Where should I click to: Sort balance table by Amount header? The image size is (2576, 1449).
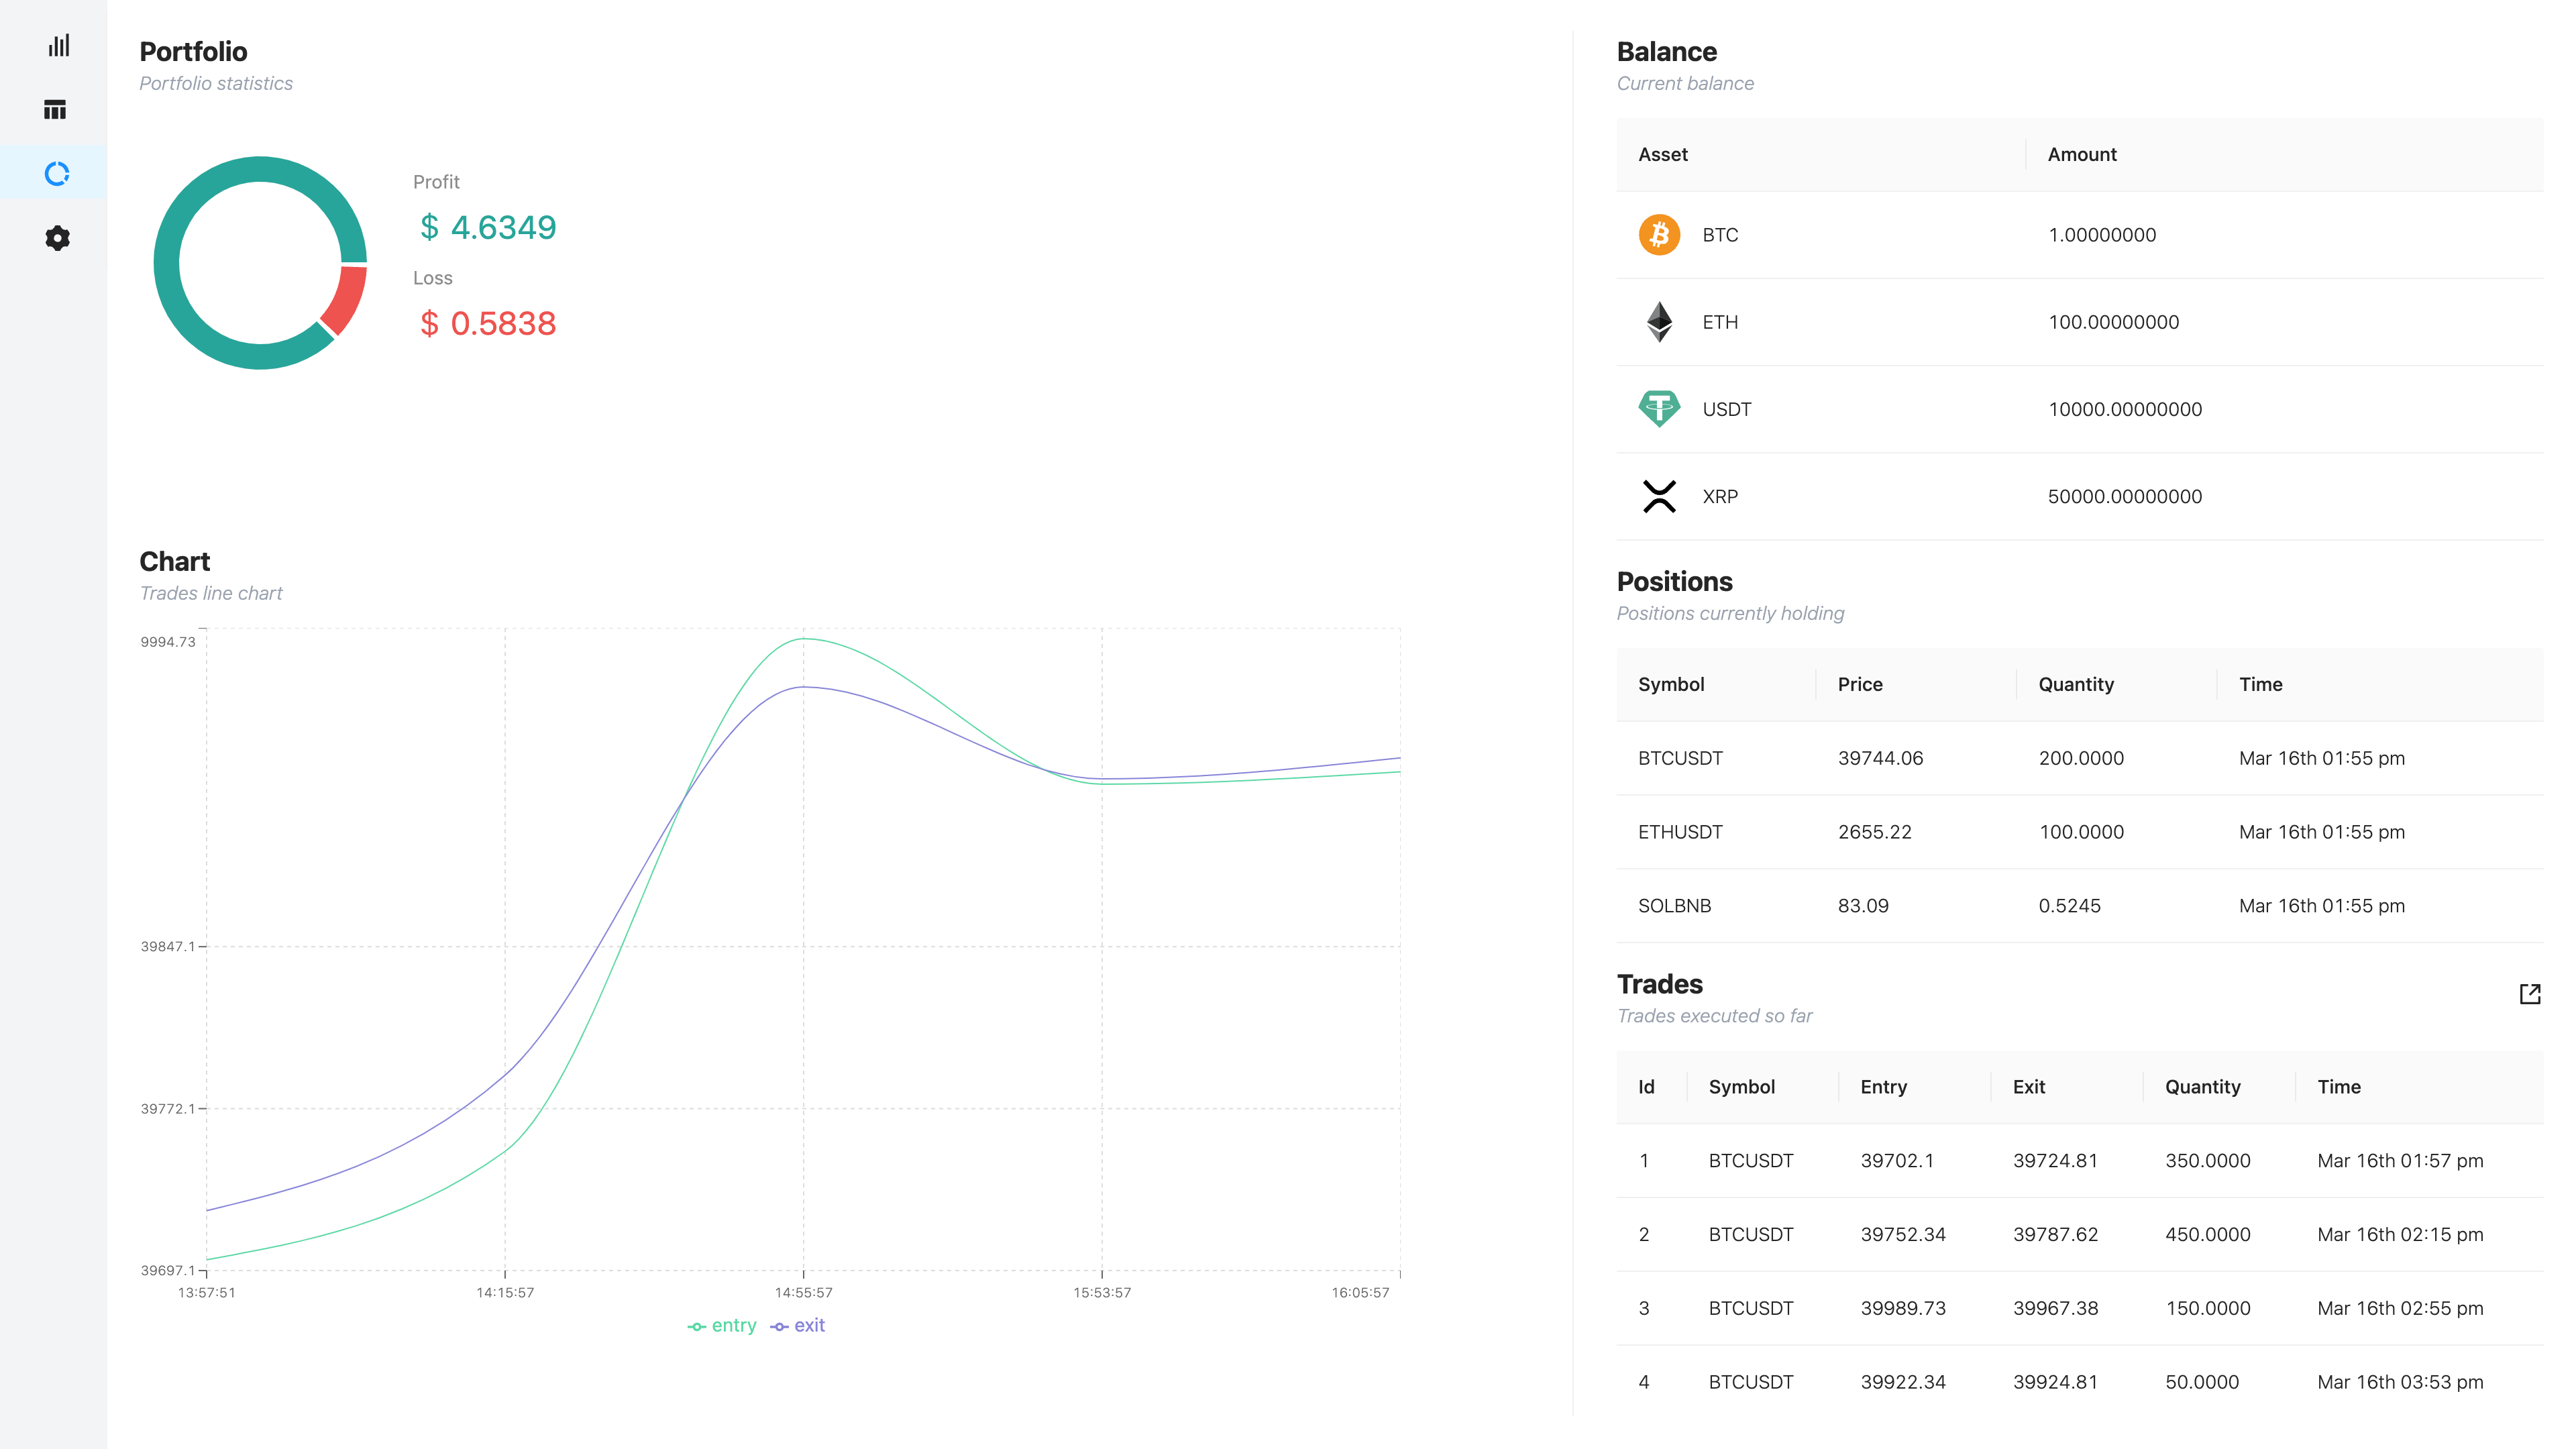(x=2082, y=155)
